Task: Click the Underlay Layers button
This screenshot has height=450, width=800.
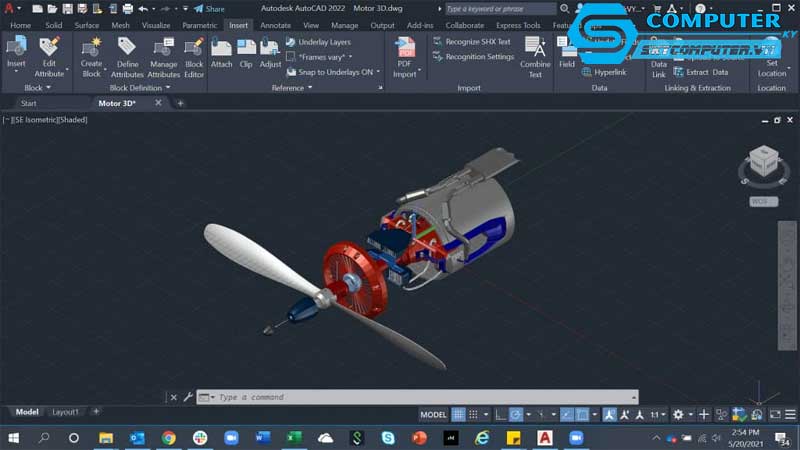Action: (x=318, y=42)
